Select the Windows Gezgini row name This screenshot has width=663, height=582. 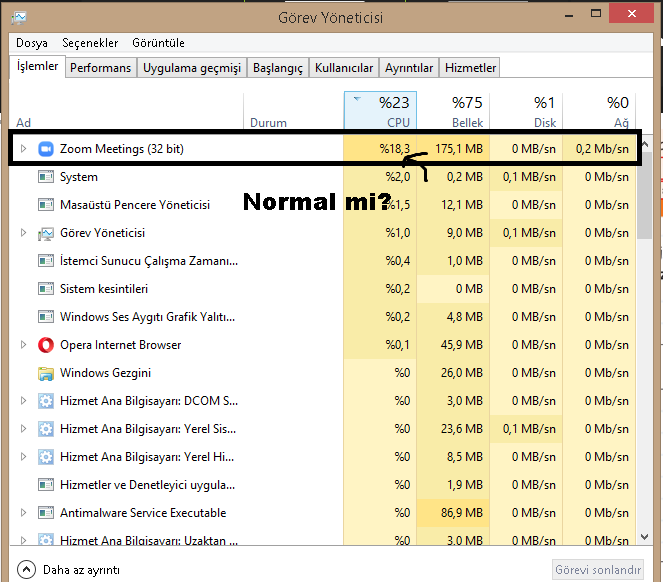(x=105, y=373)
